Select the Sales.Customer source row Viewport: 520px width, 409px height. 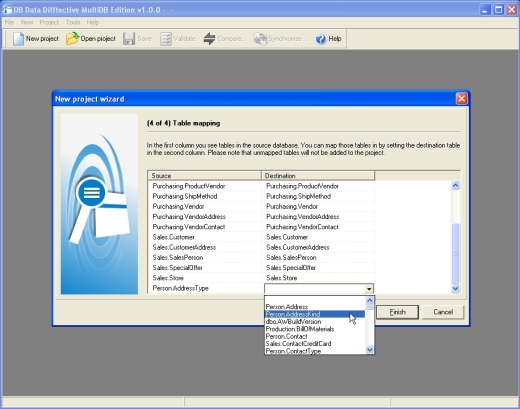205,237
